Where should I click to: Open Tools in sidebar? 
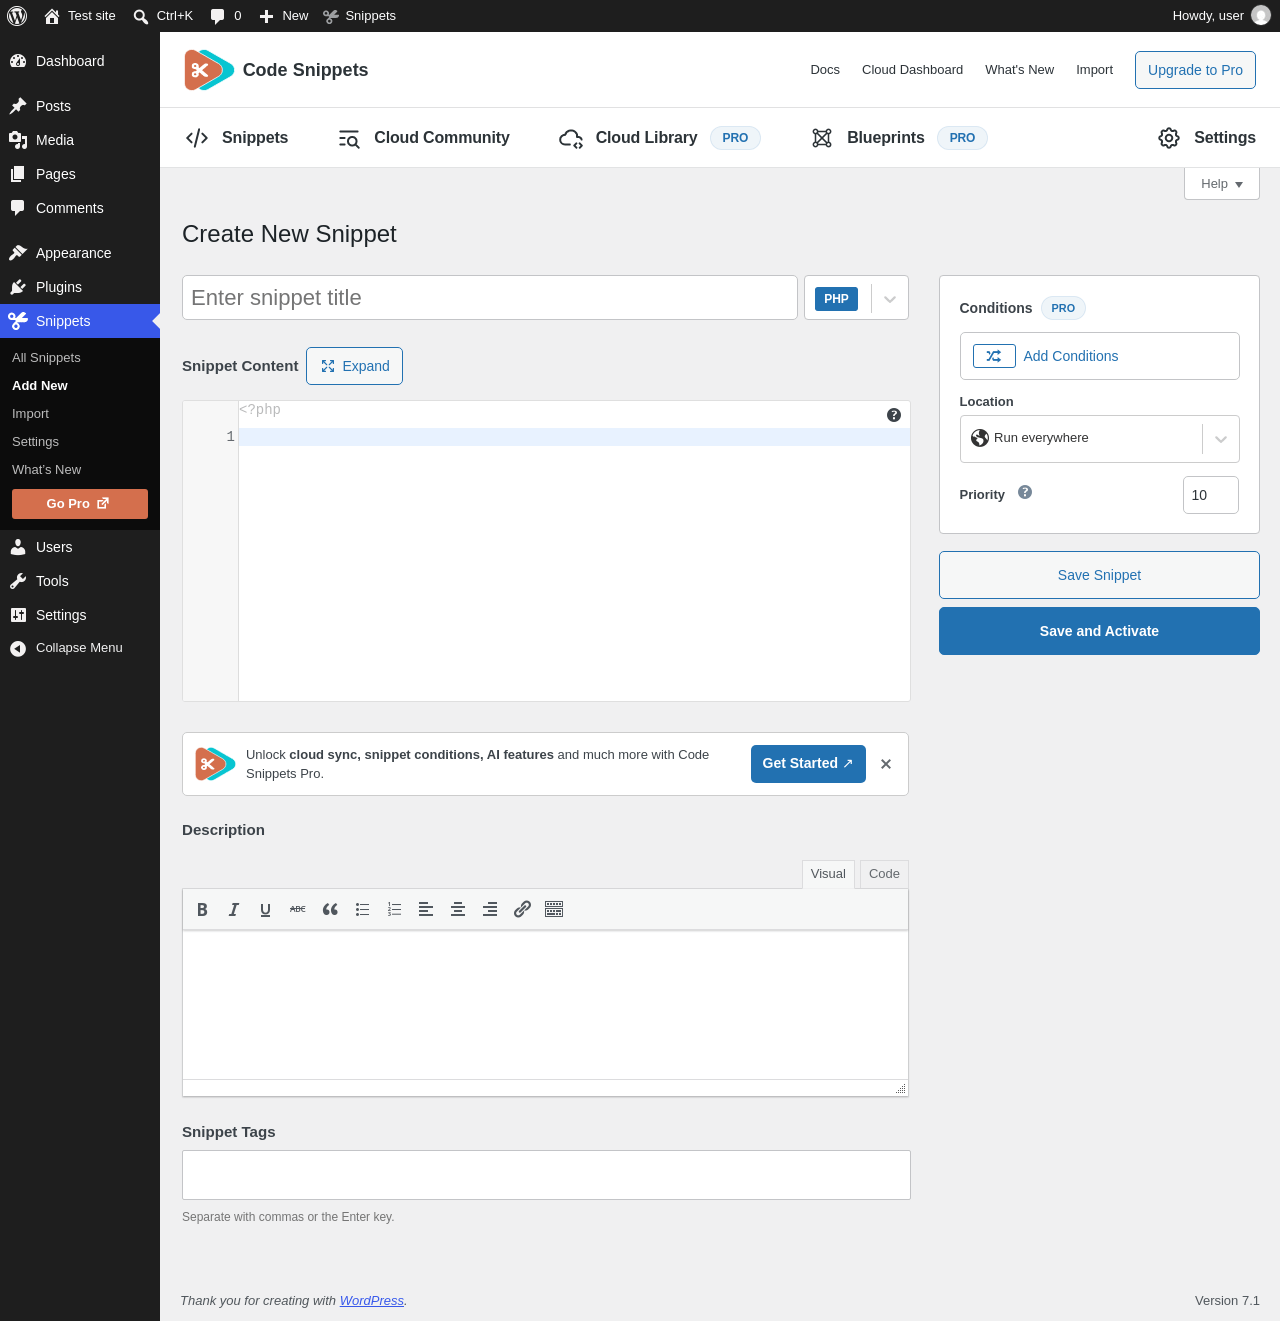click(80, 581)
